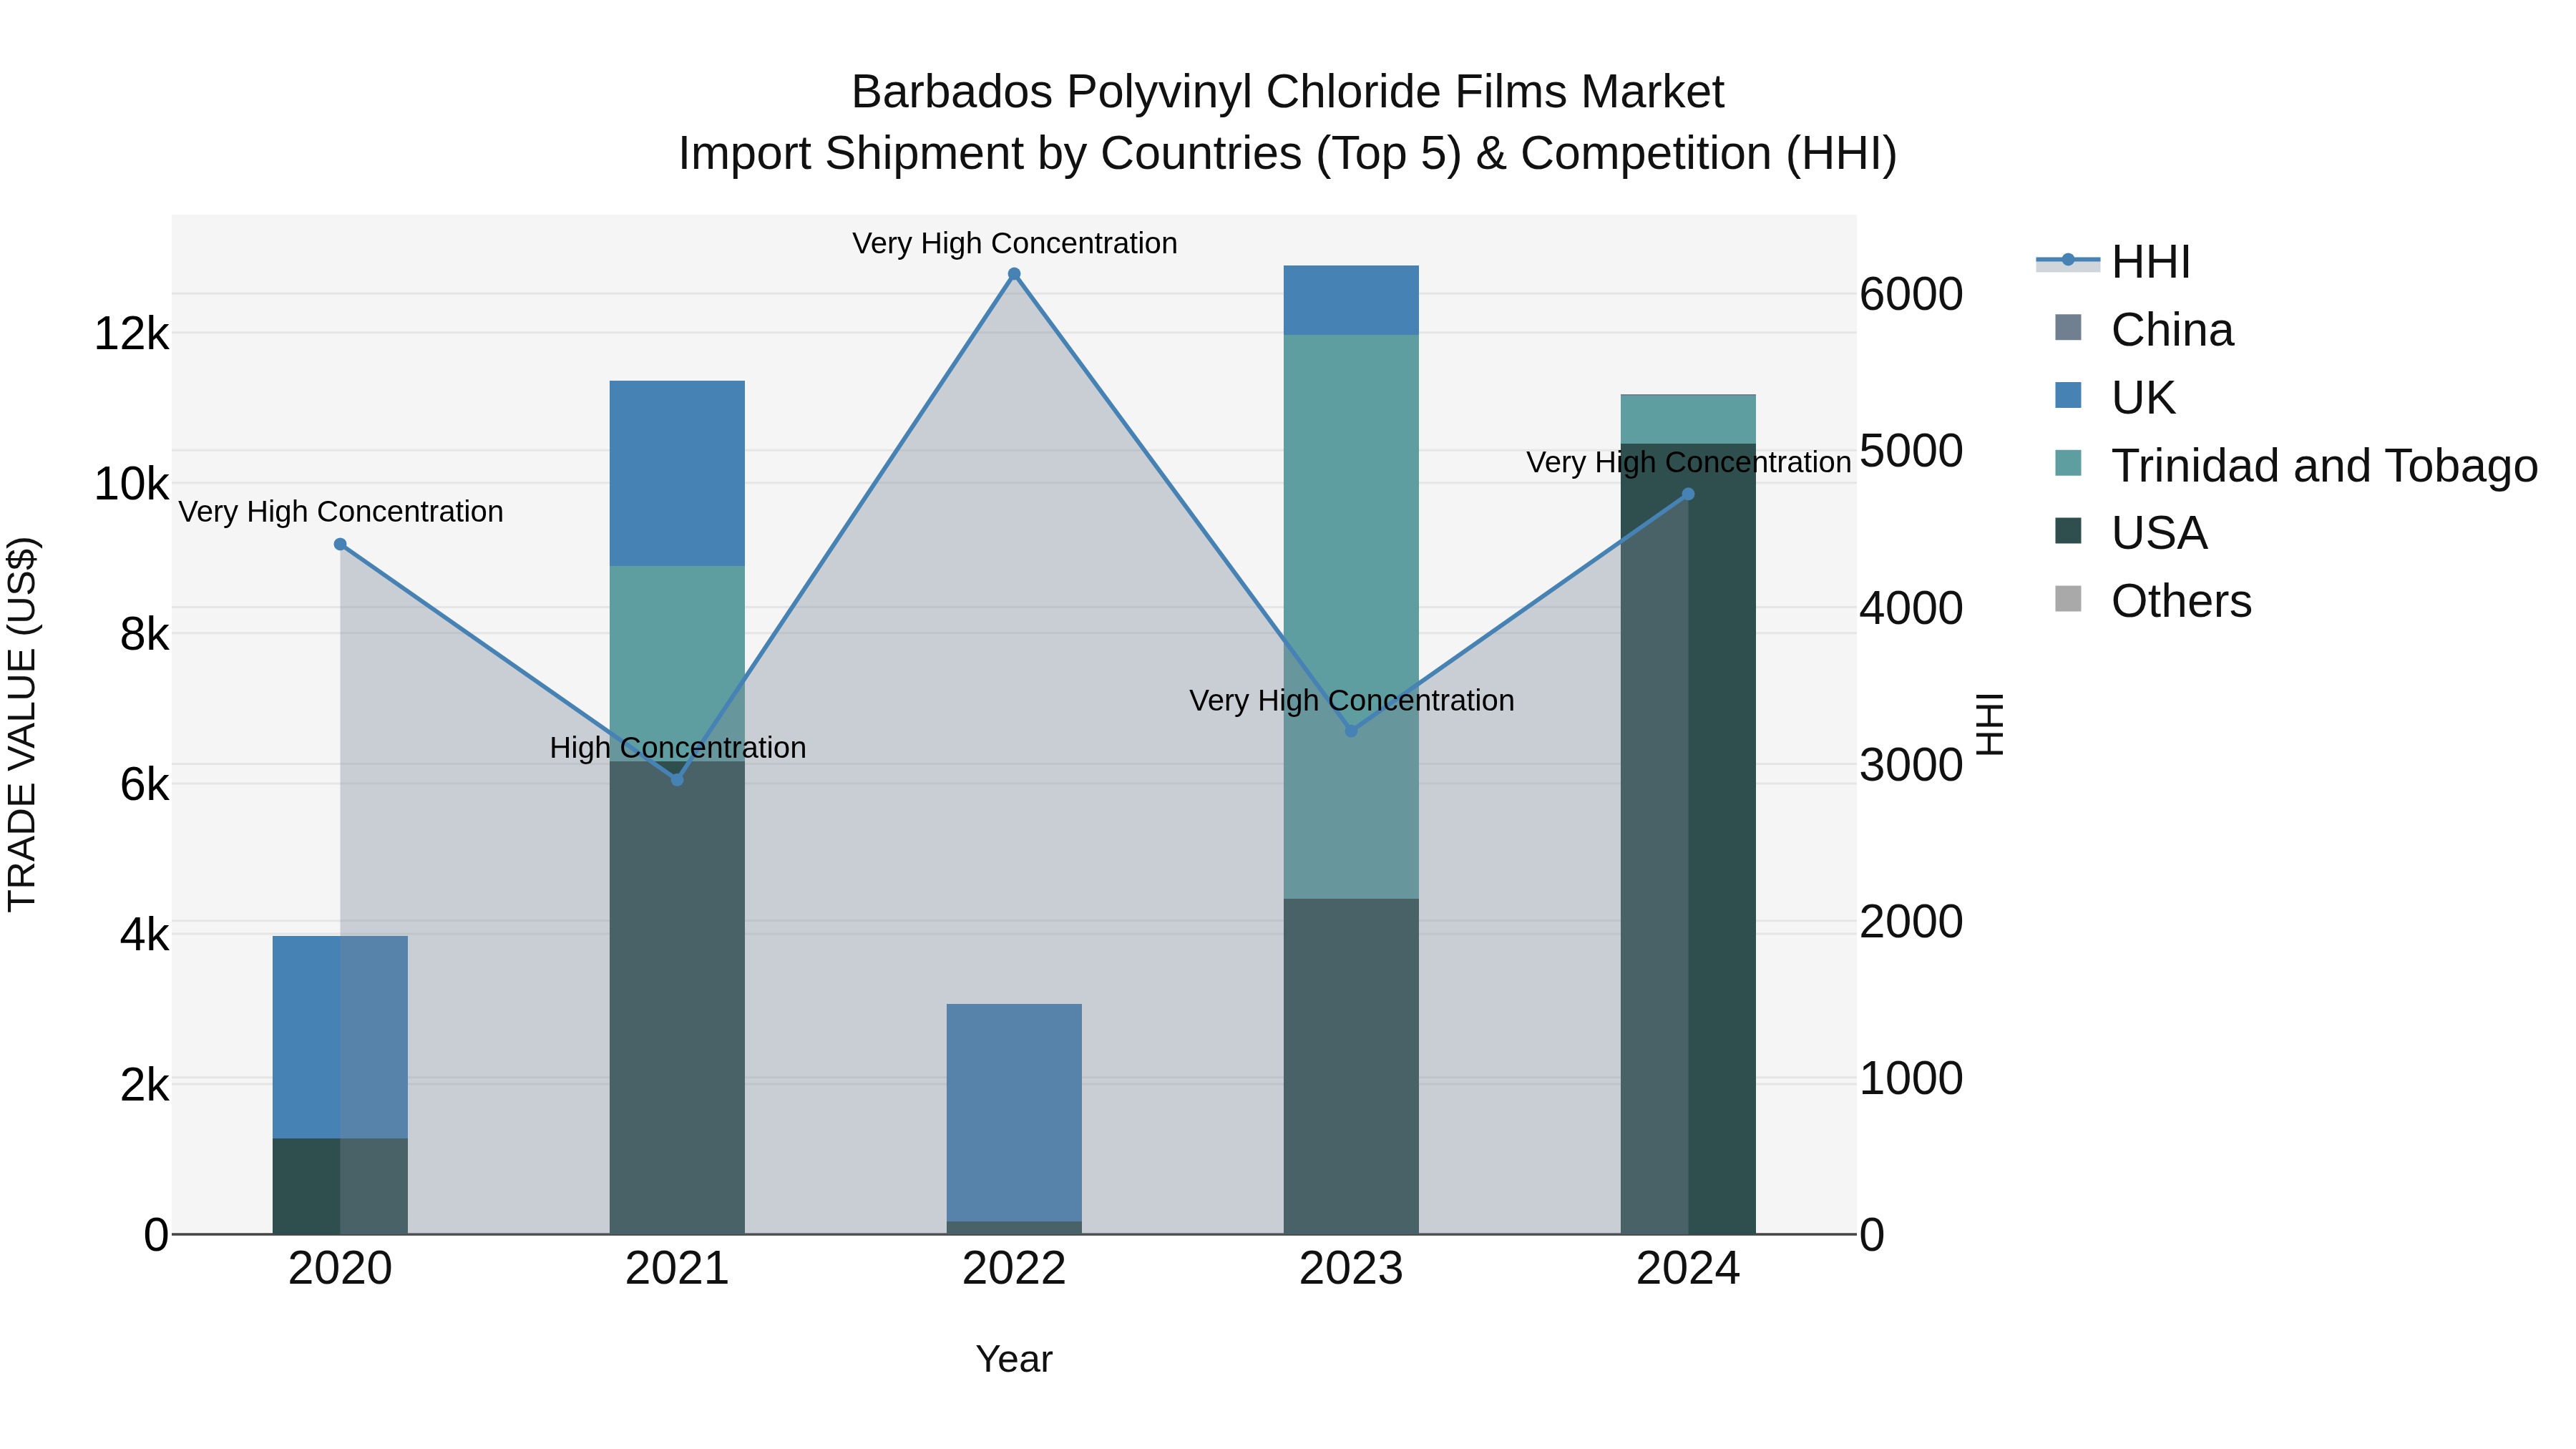Click the '4000' right axis tick label
The image size is (2576, 1449).
(1911, 608)
